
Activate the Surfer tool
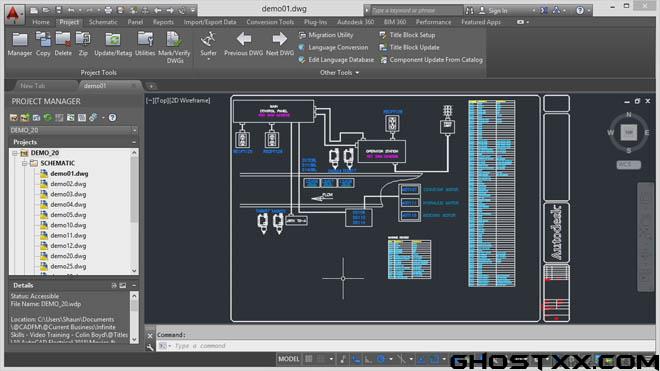208,44
